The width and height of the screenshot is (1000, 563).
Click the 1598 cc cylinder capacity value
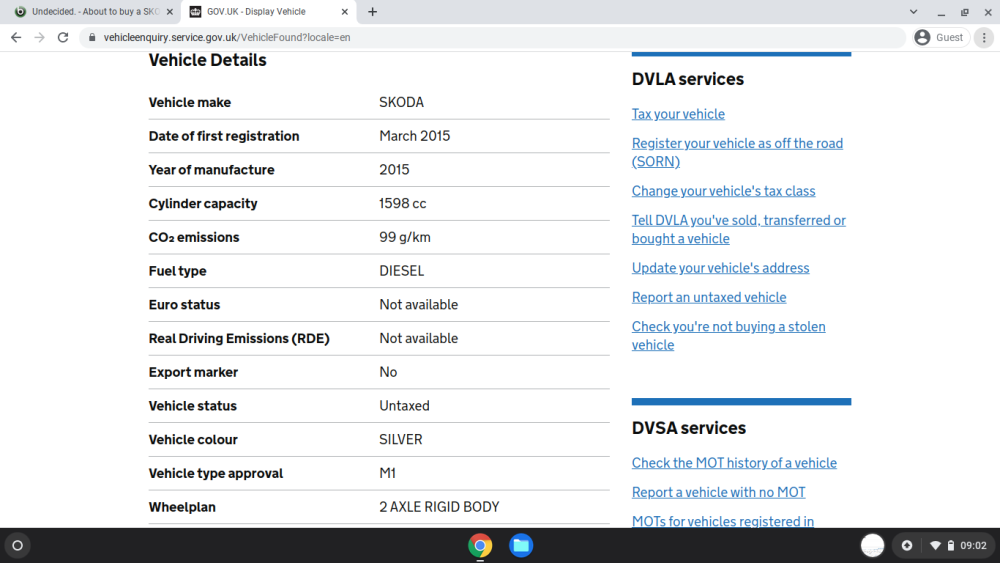(x=402, y=204)
